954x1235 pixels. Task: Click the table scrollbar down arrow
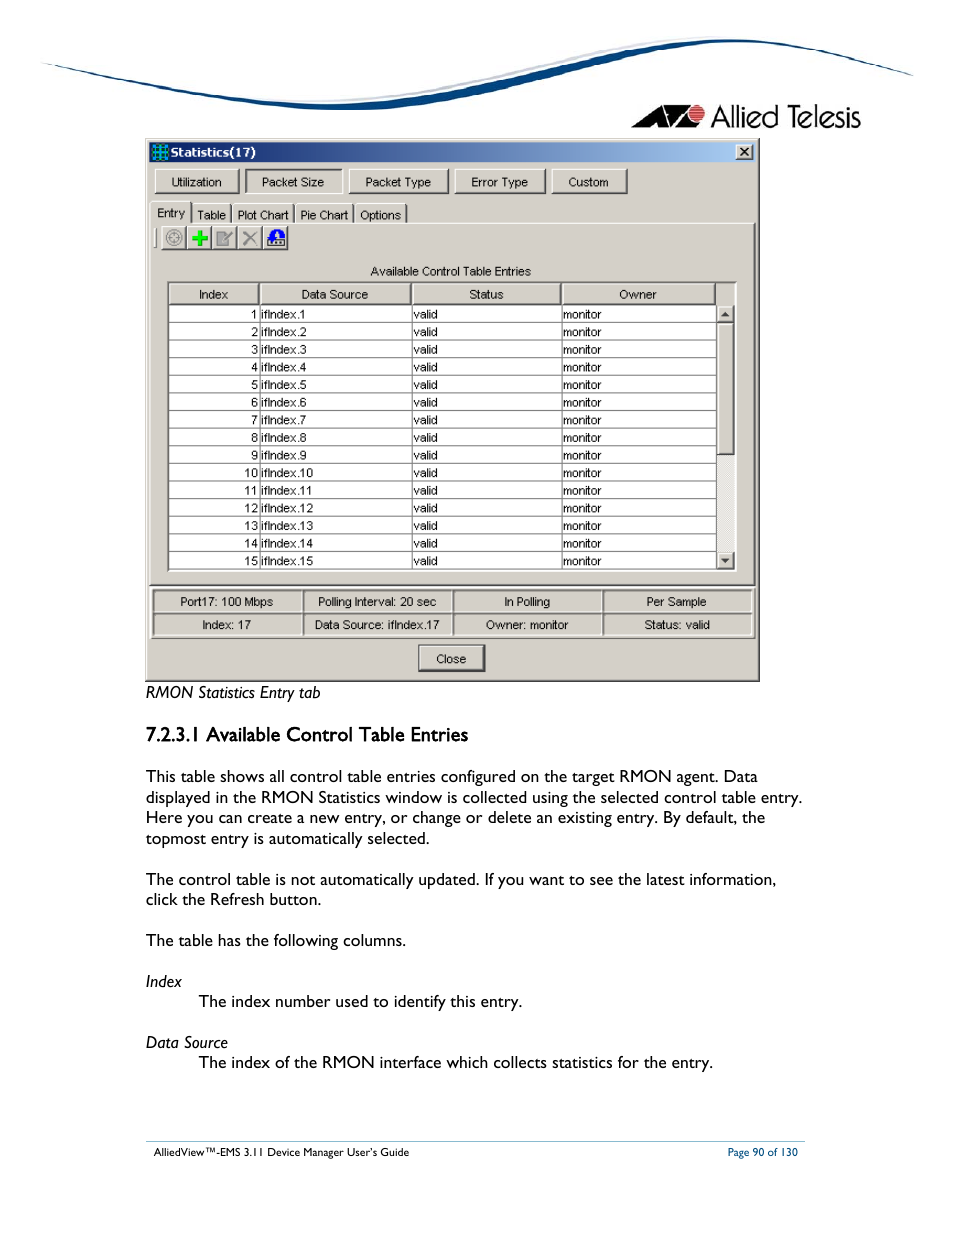click(726, 561)
